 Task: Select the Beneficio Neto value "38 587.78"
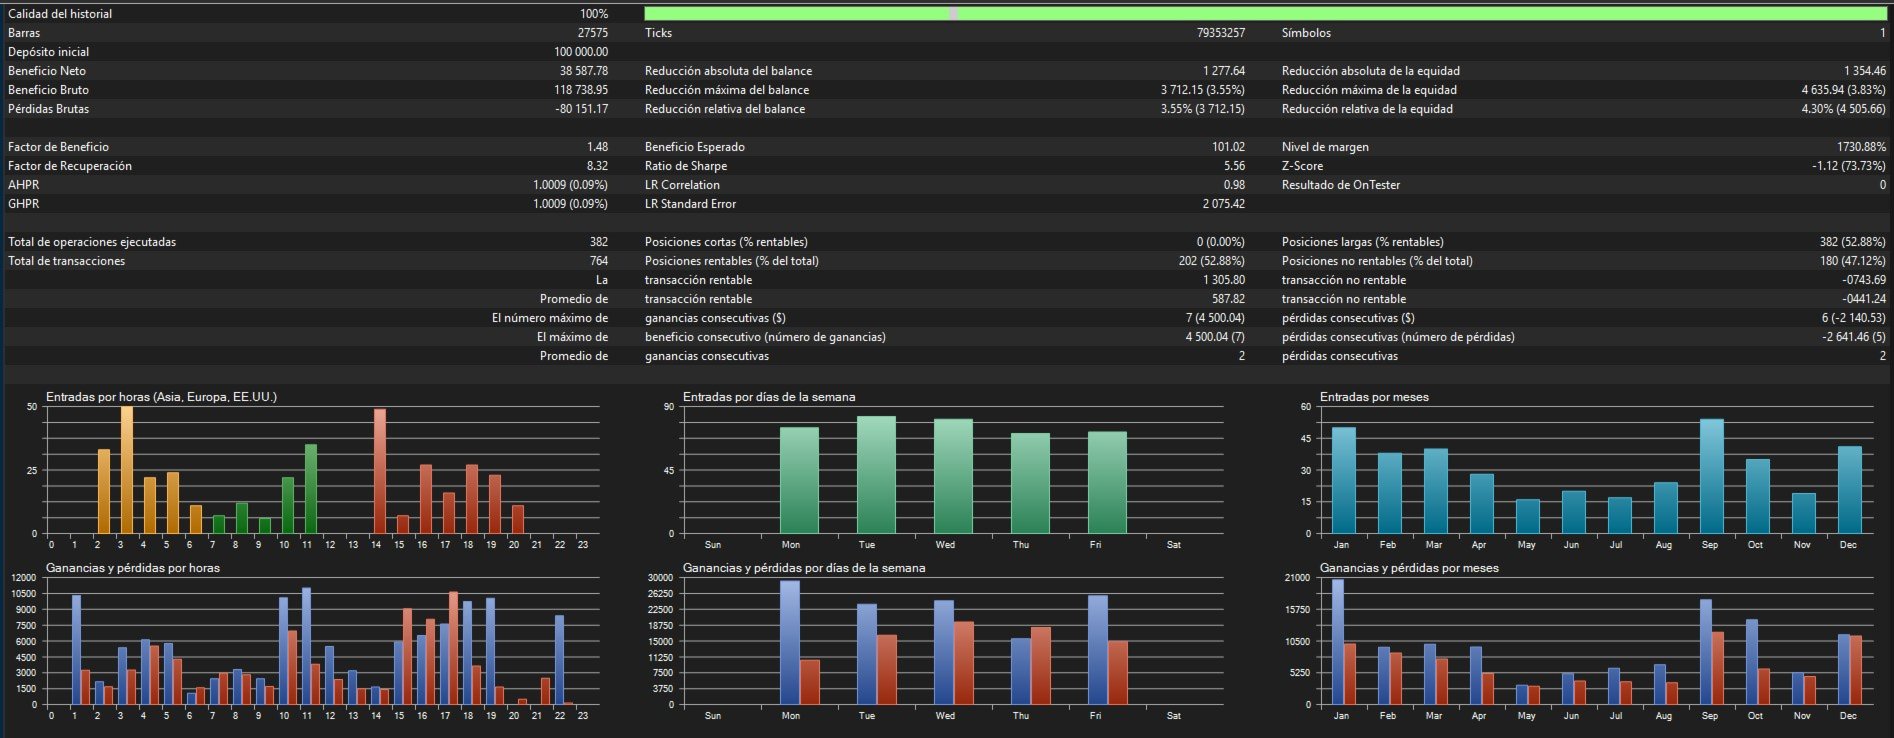tap(584, 71)
